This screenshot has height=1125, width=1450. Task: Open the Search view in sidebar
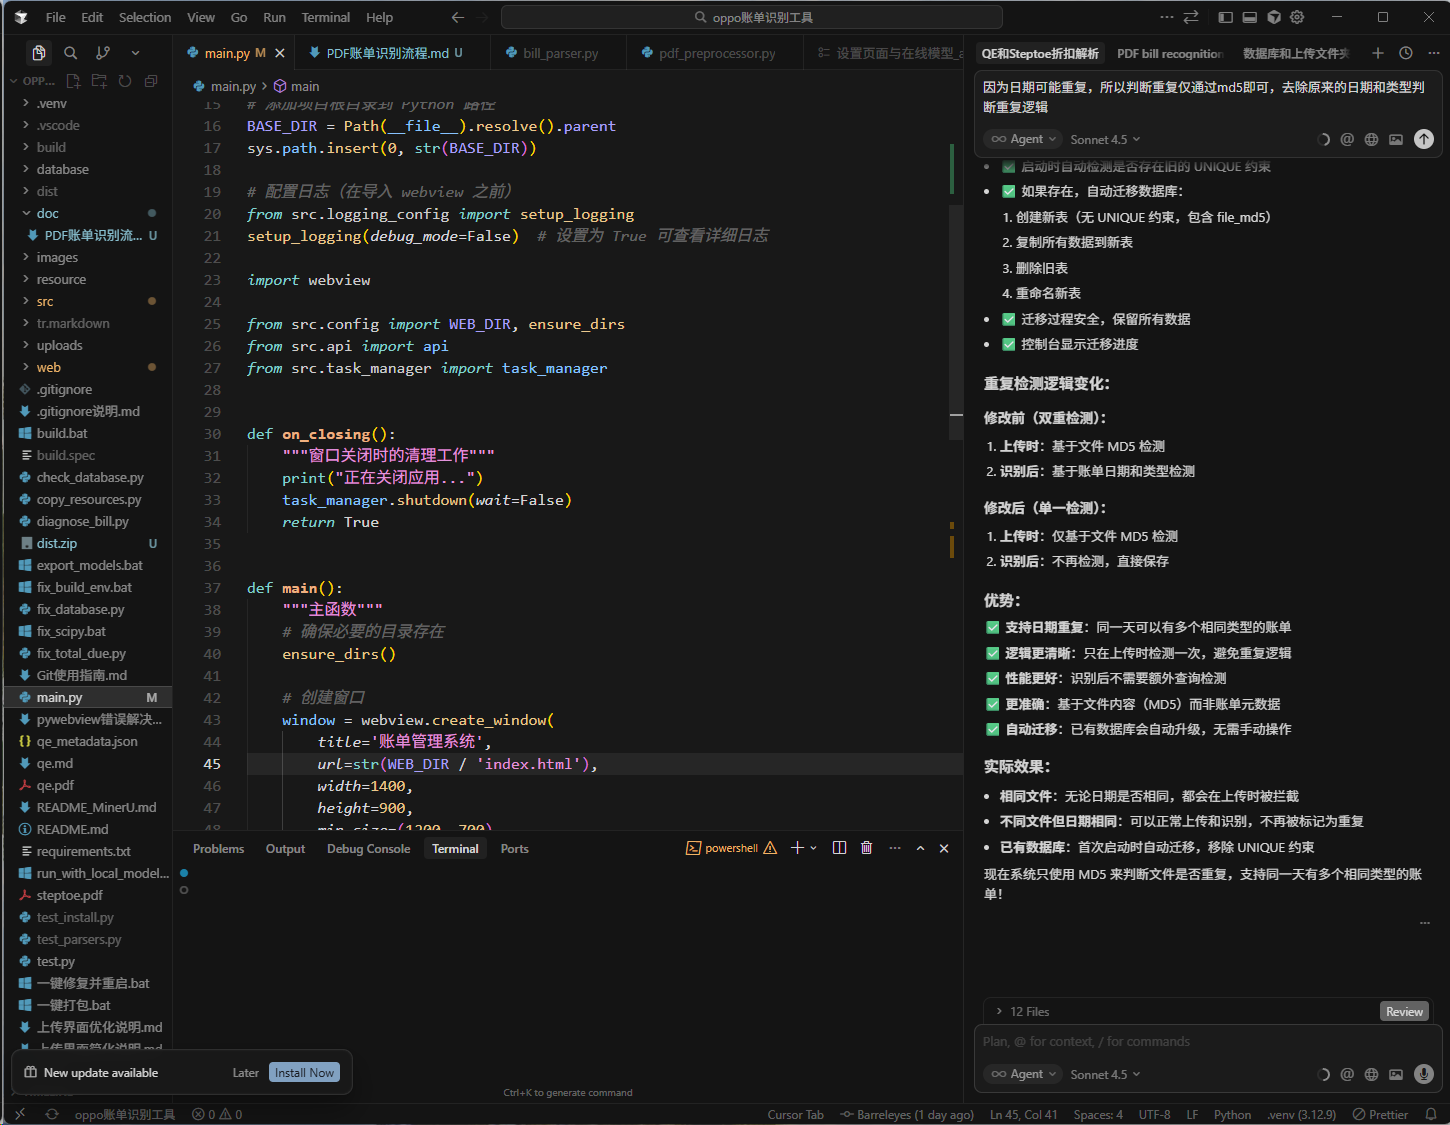click(x=71, y=53)
